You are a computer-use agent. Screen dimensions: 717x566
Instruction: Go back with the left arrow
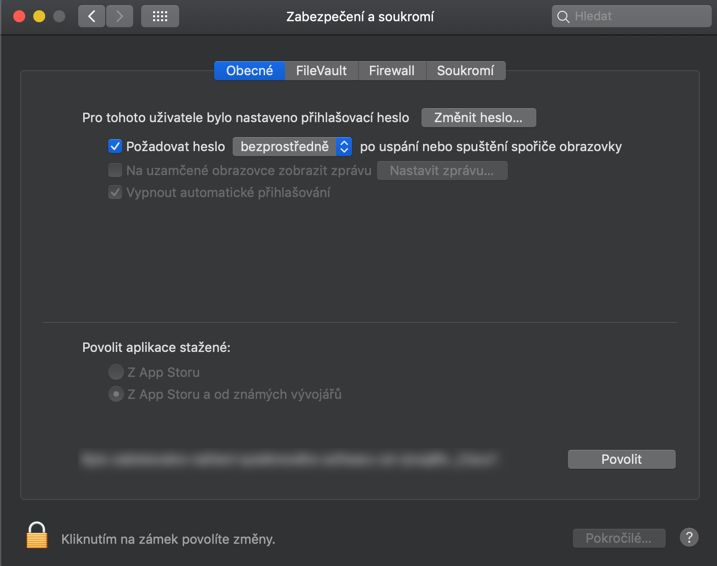(91, 16)
